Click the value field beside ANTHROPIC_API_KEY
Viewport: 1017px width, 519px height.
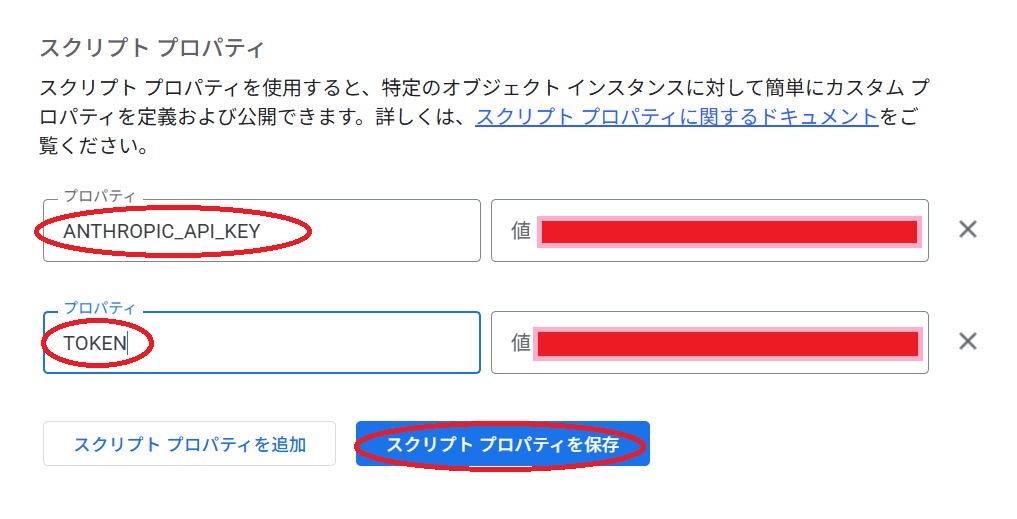(x=710, y=230)
